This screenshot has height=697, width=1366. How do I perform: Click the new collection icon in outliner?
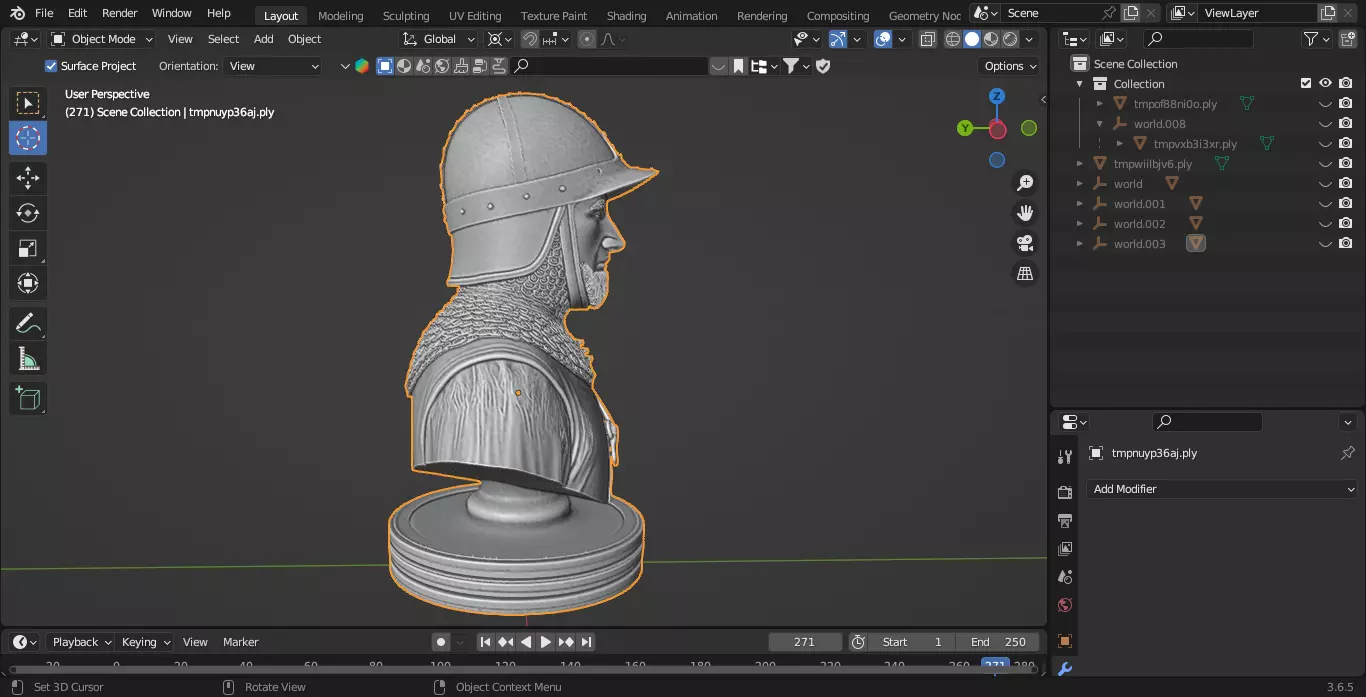(1346, 39)
